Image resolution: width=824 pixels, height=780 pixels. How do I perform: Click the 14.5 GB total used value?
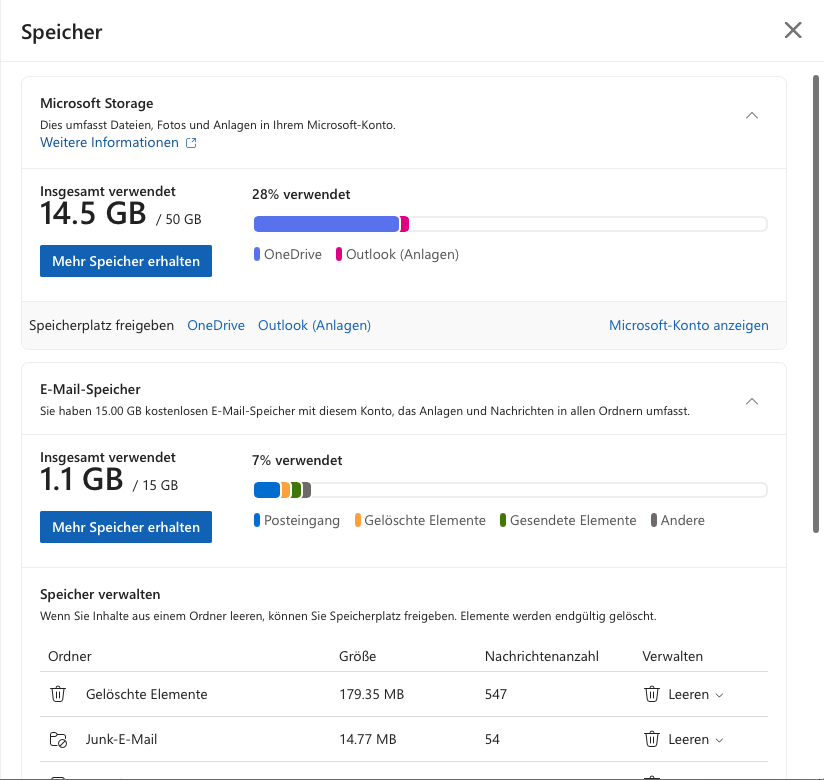tap(93, 213)
